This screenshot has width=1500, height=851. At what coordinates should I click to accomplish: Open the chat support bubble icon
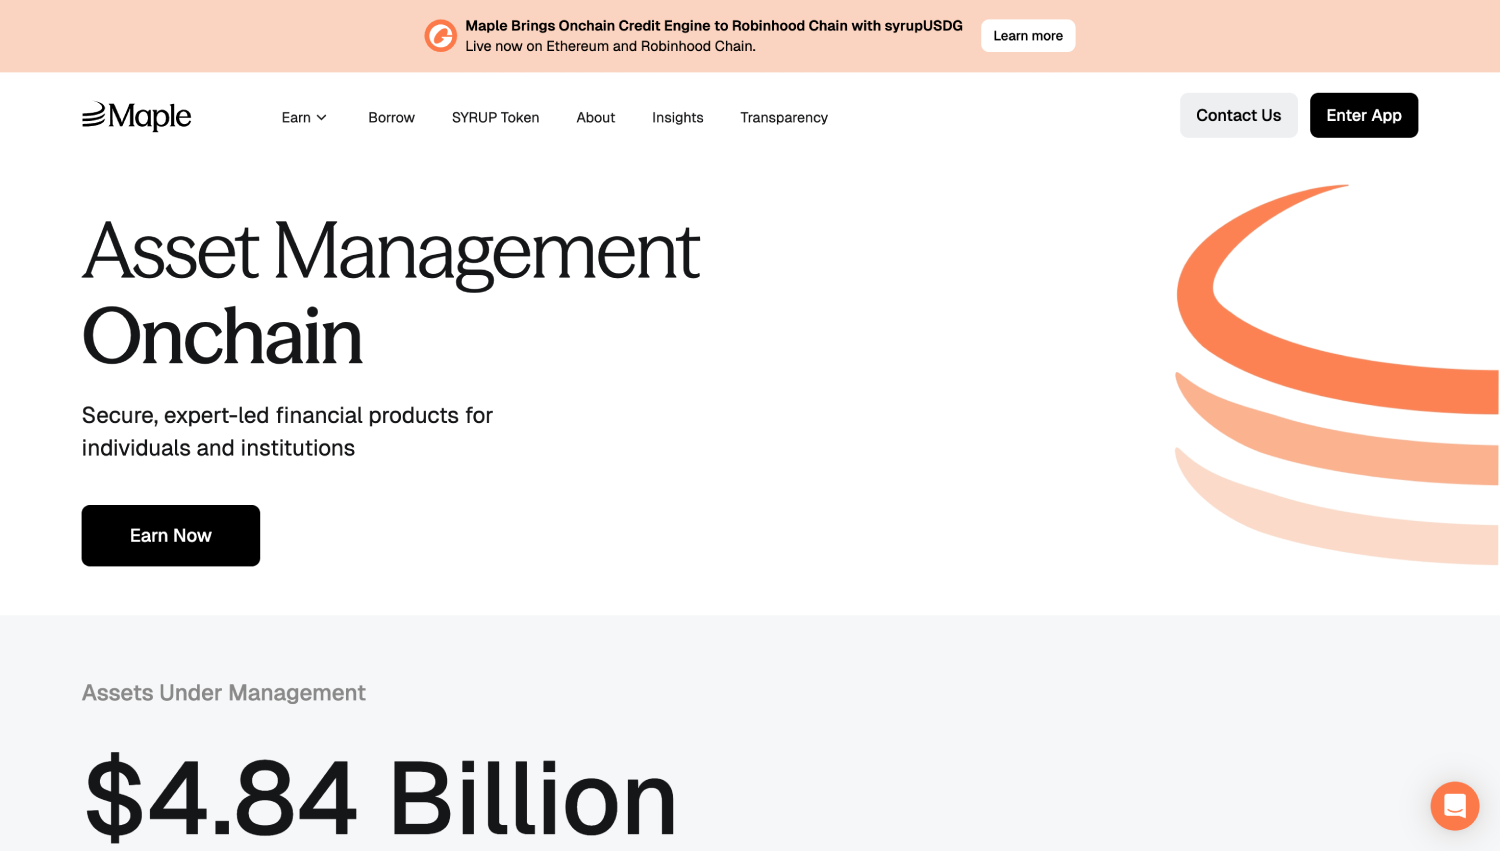[x=1454, y=805]
